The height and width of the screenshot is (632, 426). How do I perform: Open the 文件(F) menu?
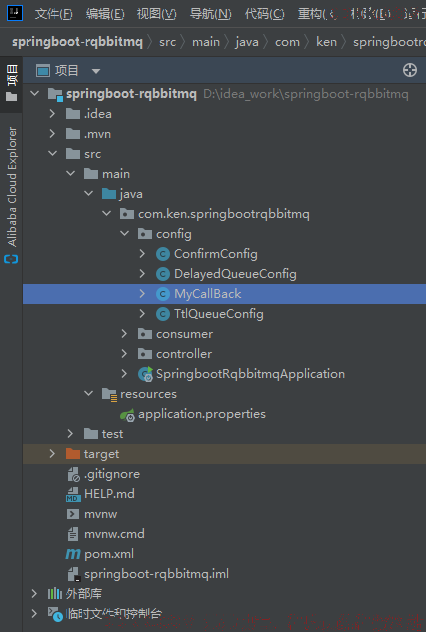coord(53,14)
